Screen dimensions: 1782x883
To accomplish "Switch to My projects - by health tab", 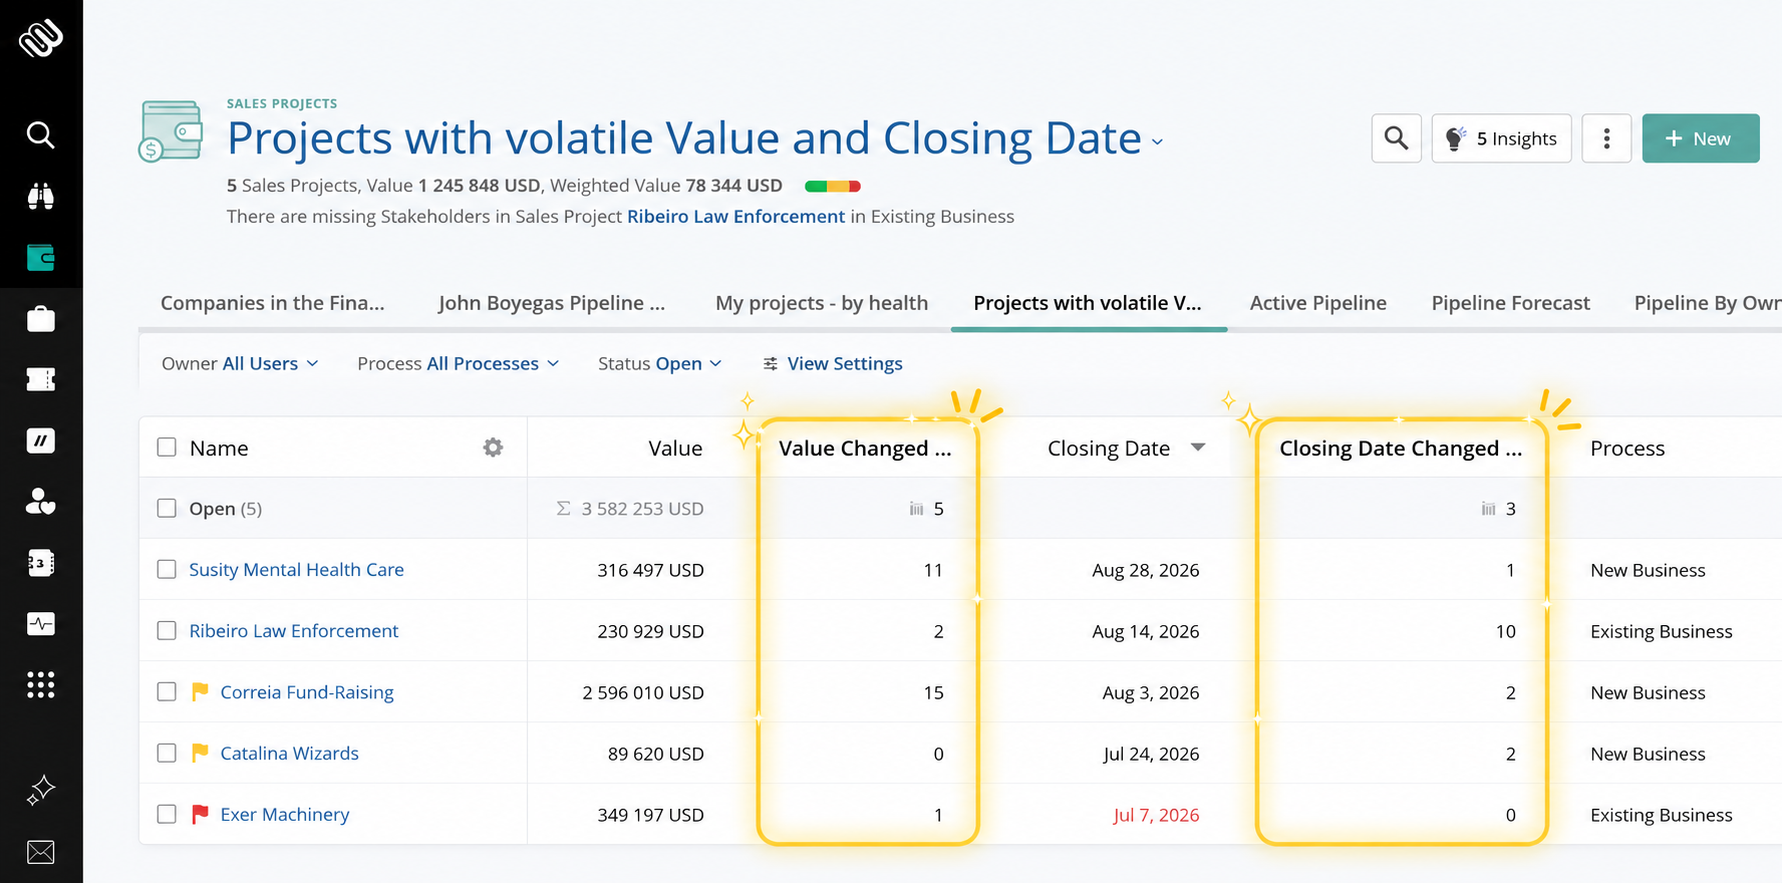I will click(x=822, y=303).
